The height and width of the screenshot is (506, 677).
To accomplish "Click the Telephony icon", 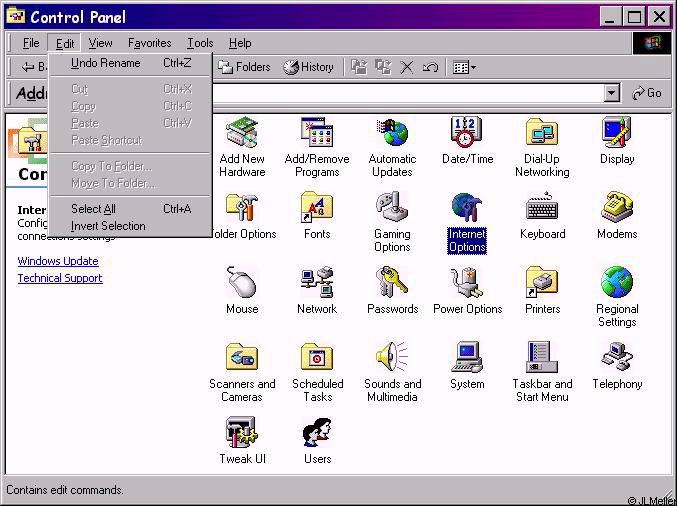I will pyautogui.click(x=617, y=356).
